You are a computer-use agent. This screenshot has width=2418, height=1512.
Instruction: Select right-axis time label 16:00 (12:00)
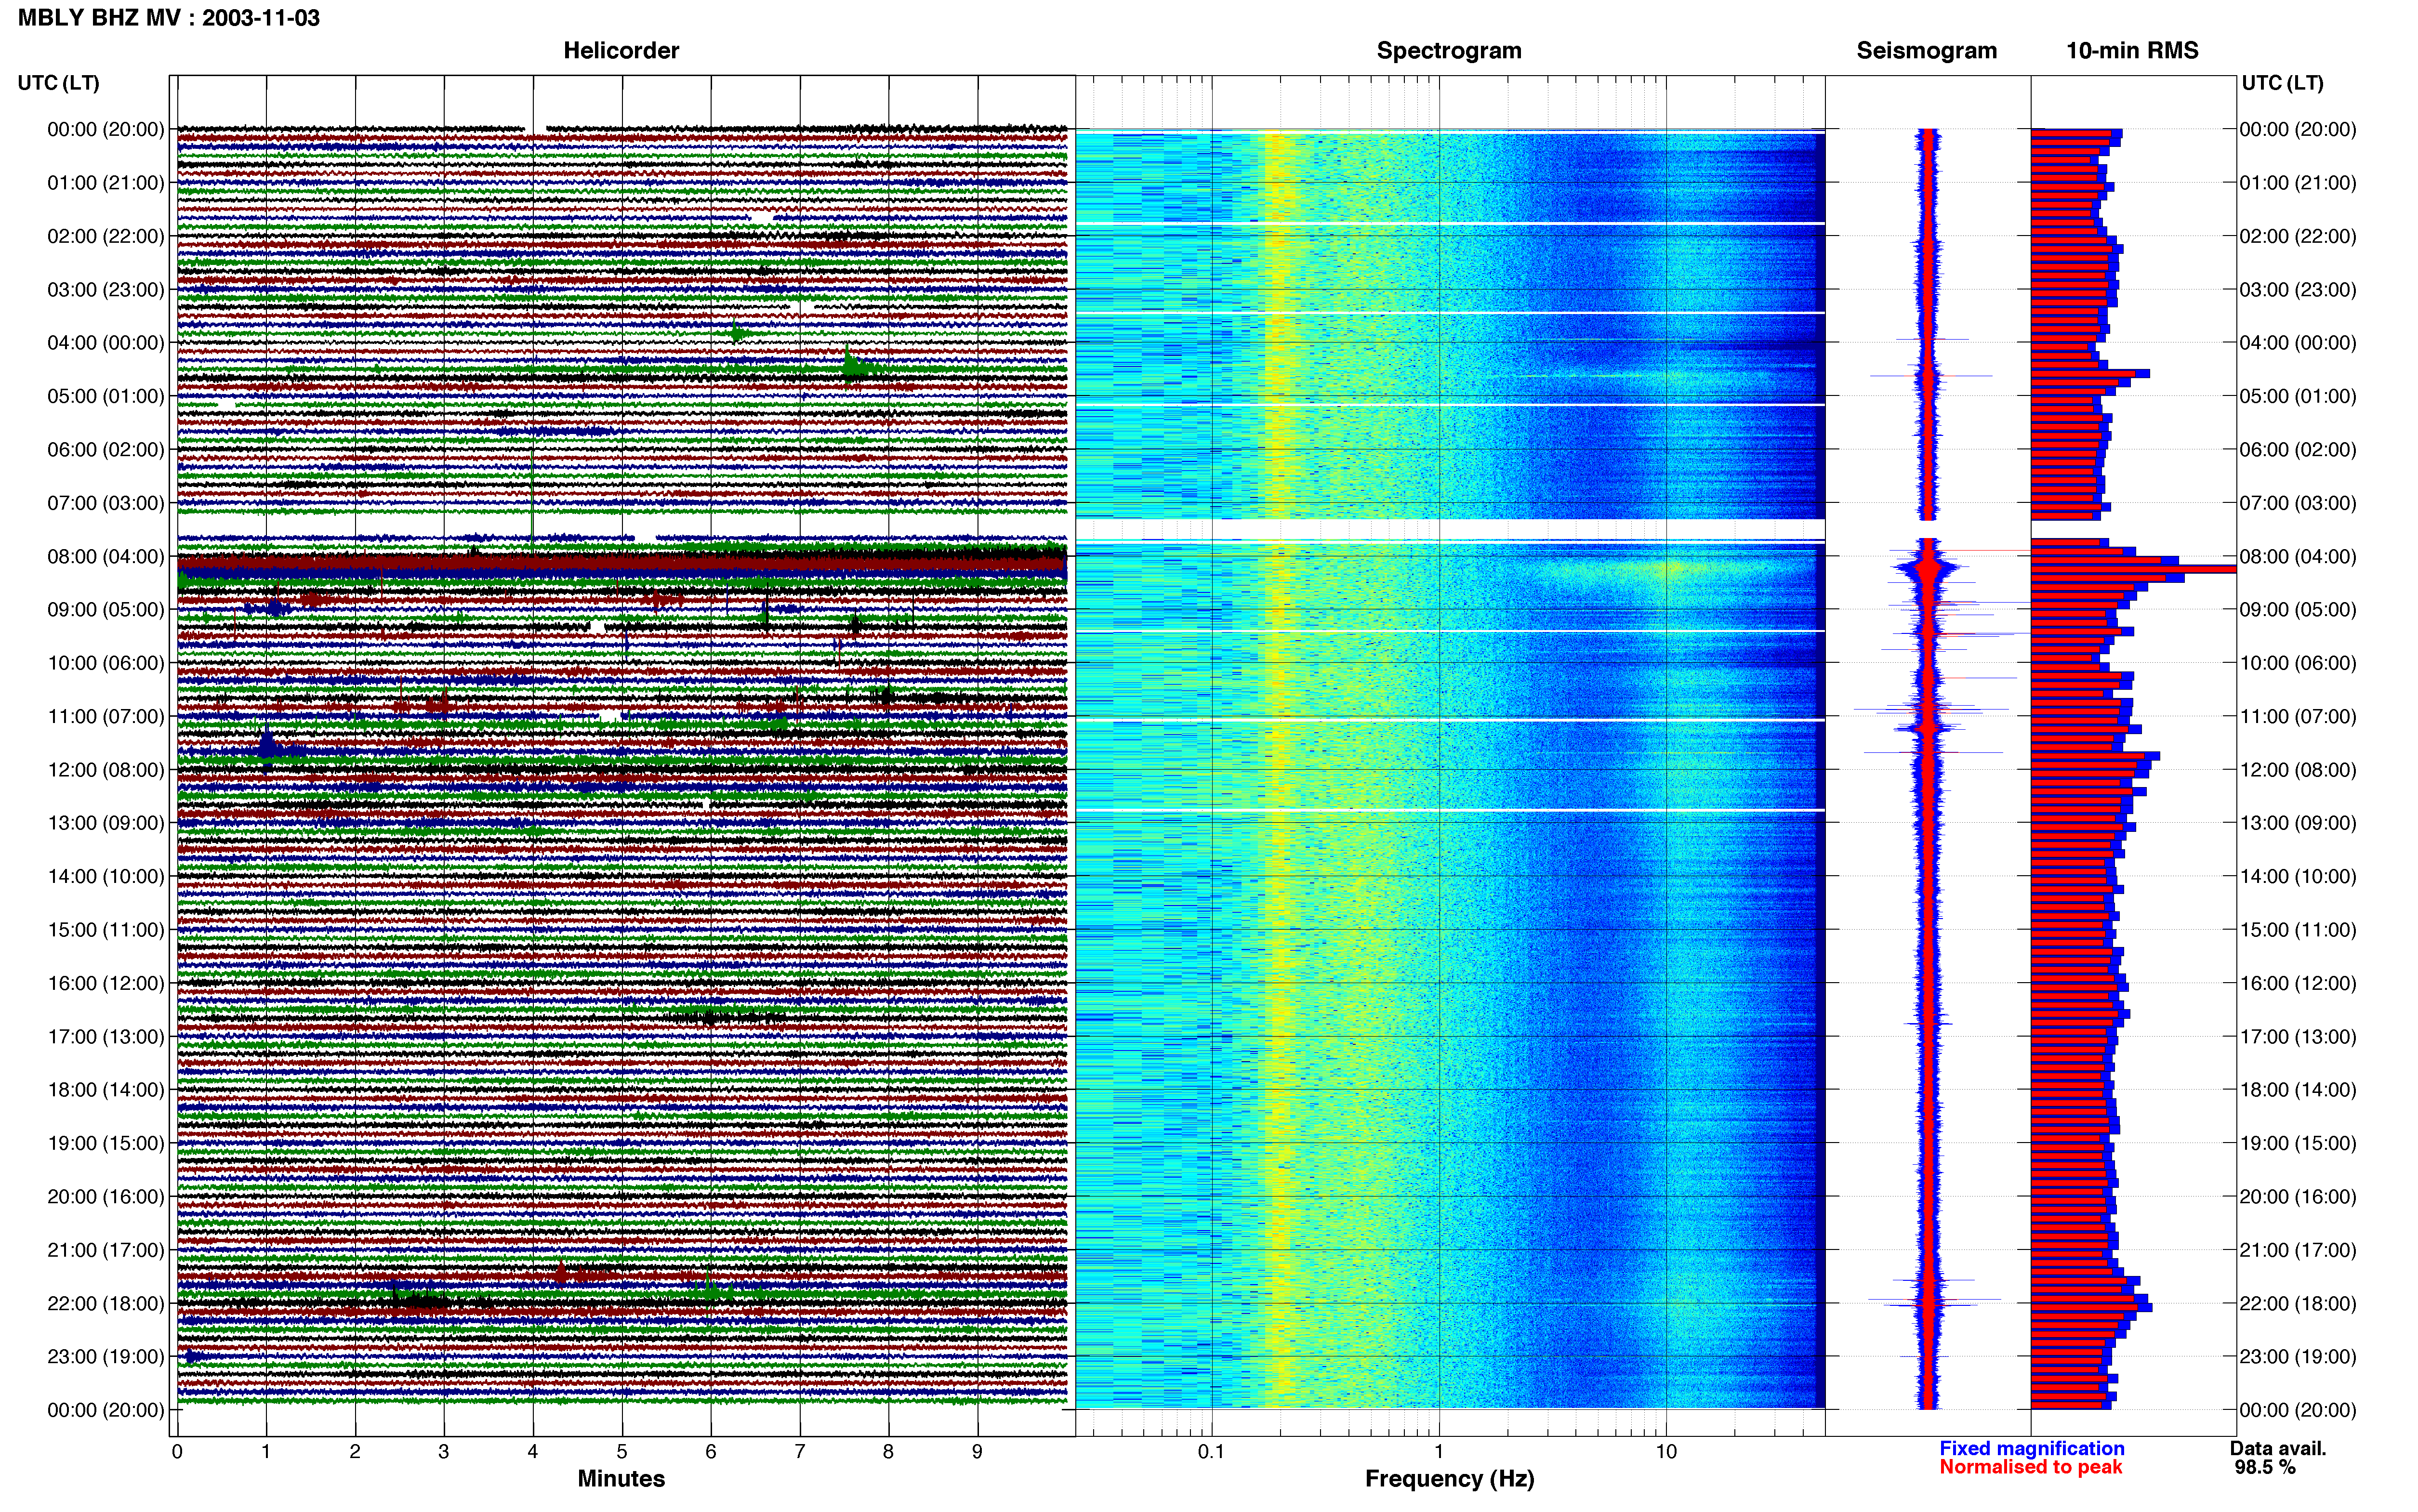tap(2298, 983)
